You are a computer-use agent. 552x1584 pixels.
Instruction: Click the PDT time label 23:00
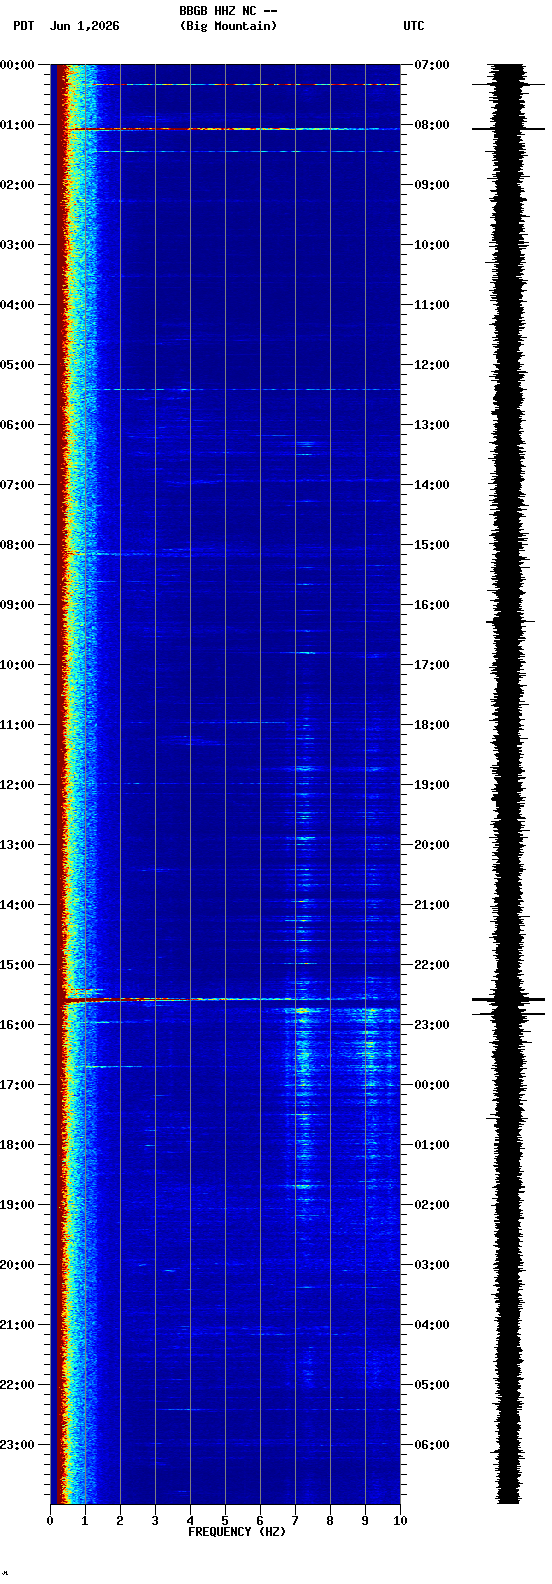tap(17, 1445)
